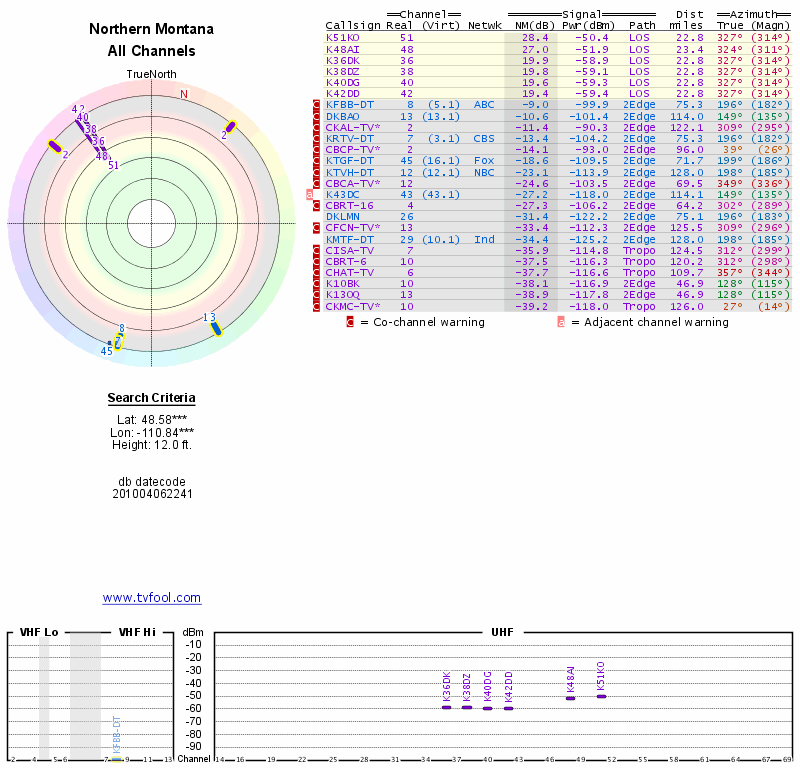Click the adjacent channel warning icon beside K43DC

pyautogui.click(x=309, y=194)
